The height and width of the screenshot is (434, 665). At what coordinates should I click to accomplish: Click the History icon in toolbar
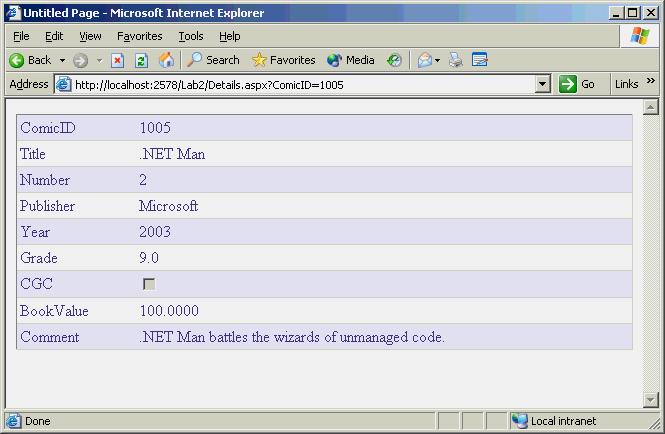coord(394,60)
